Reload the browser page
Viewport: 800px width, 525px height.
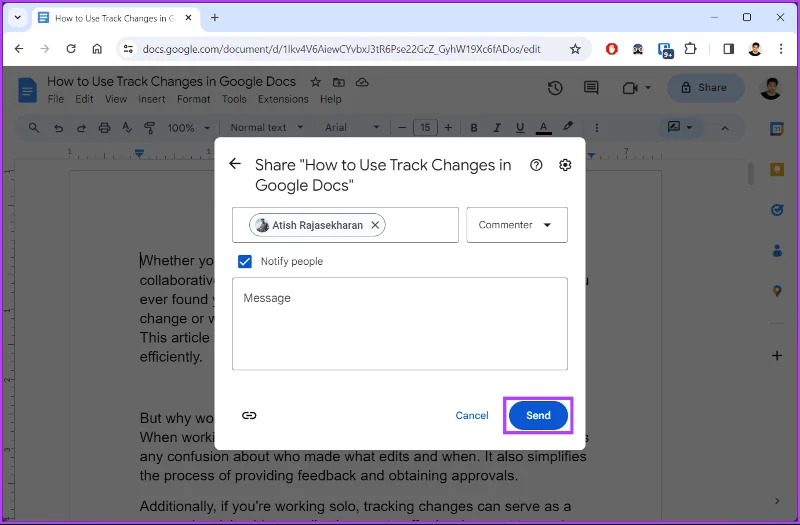coord(71,49)
